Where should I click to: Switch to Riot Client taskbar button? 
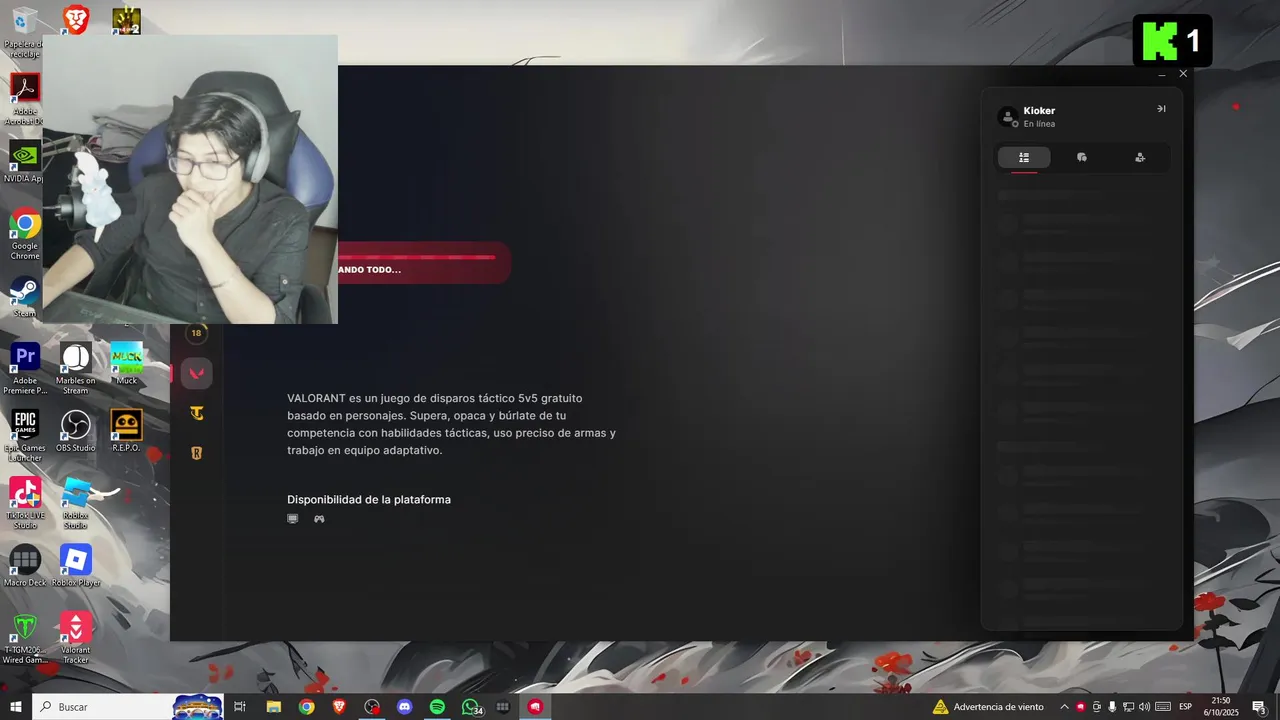535,707
